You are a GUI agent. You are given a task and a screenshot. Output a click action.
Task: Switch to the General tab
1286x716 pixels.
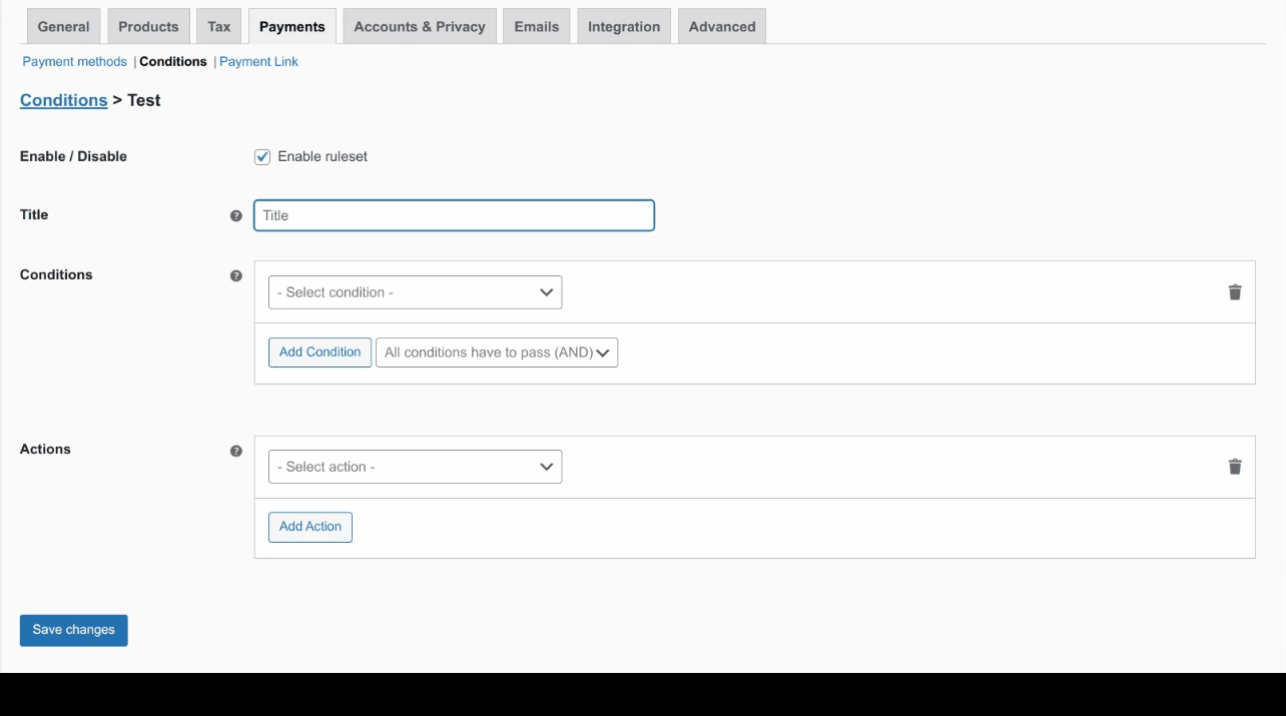tap(63, 27)
